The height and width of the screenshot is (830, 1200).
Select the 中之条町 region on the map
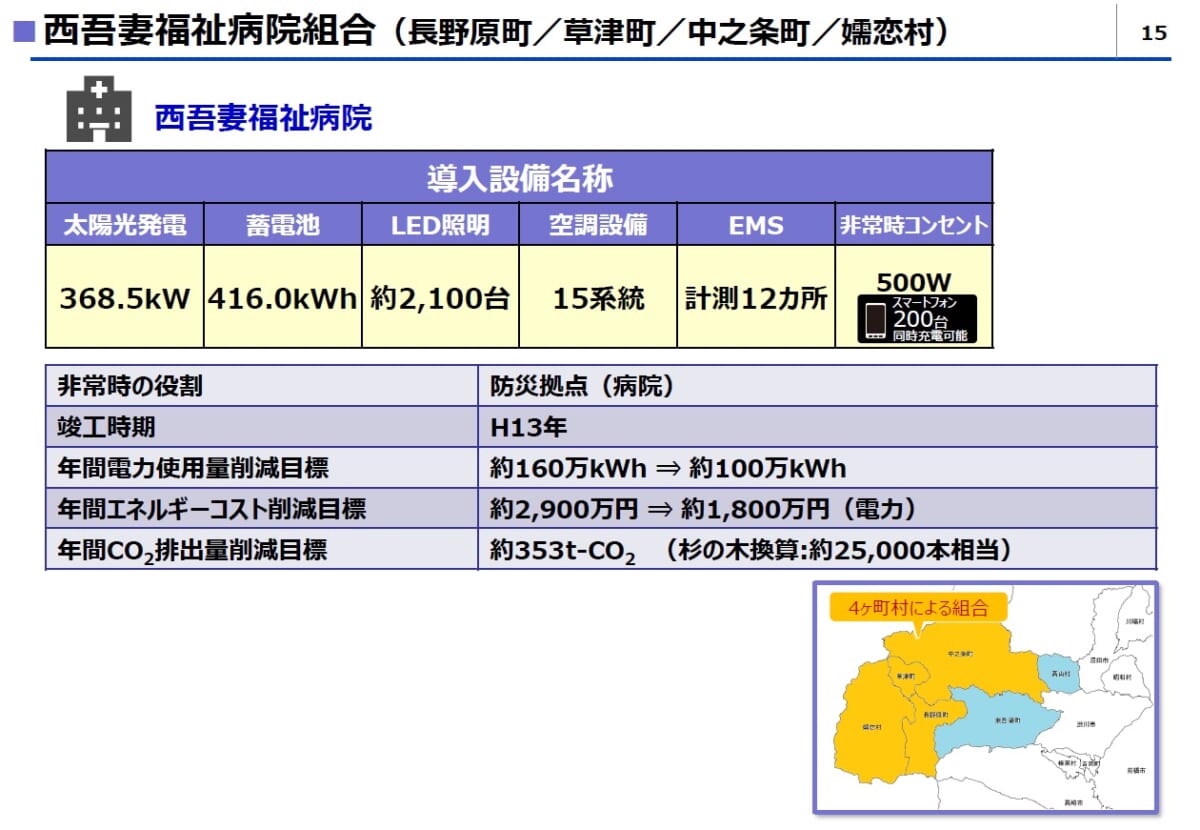pos(960,655)
